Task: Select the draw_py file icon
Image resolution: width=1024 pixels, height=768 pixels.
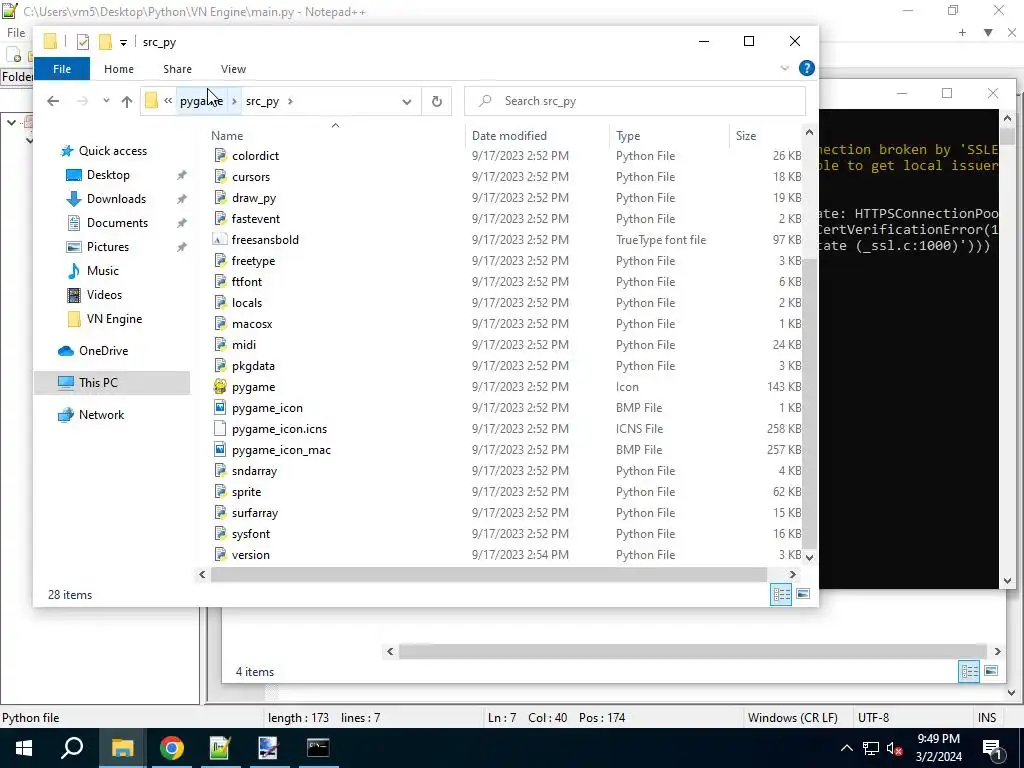Action: point(220,197)
